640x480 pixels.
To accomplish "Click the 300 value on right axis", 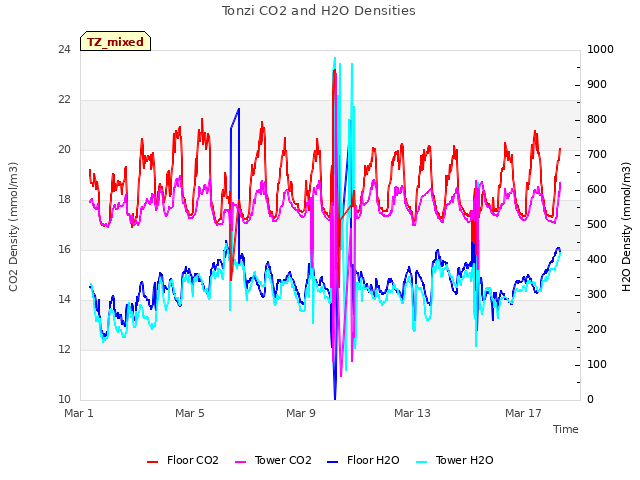I will tap(597, 295).
